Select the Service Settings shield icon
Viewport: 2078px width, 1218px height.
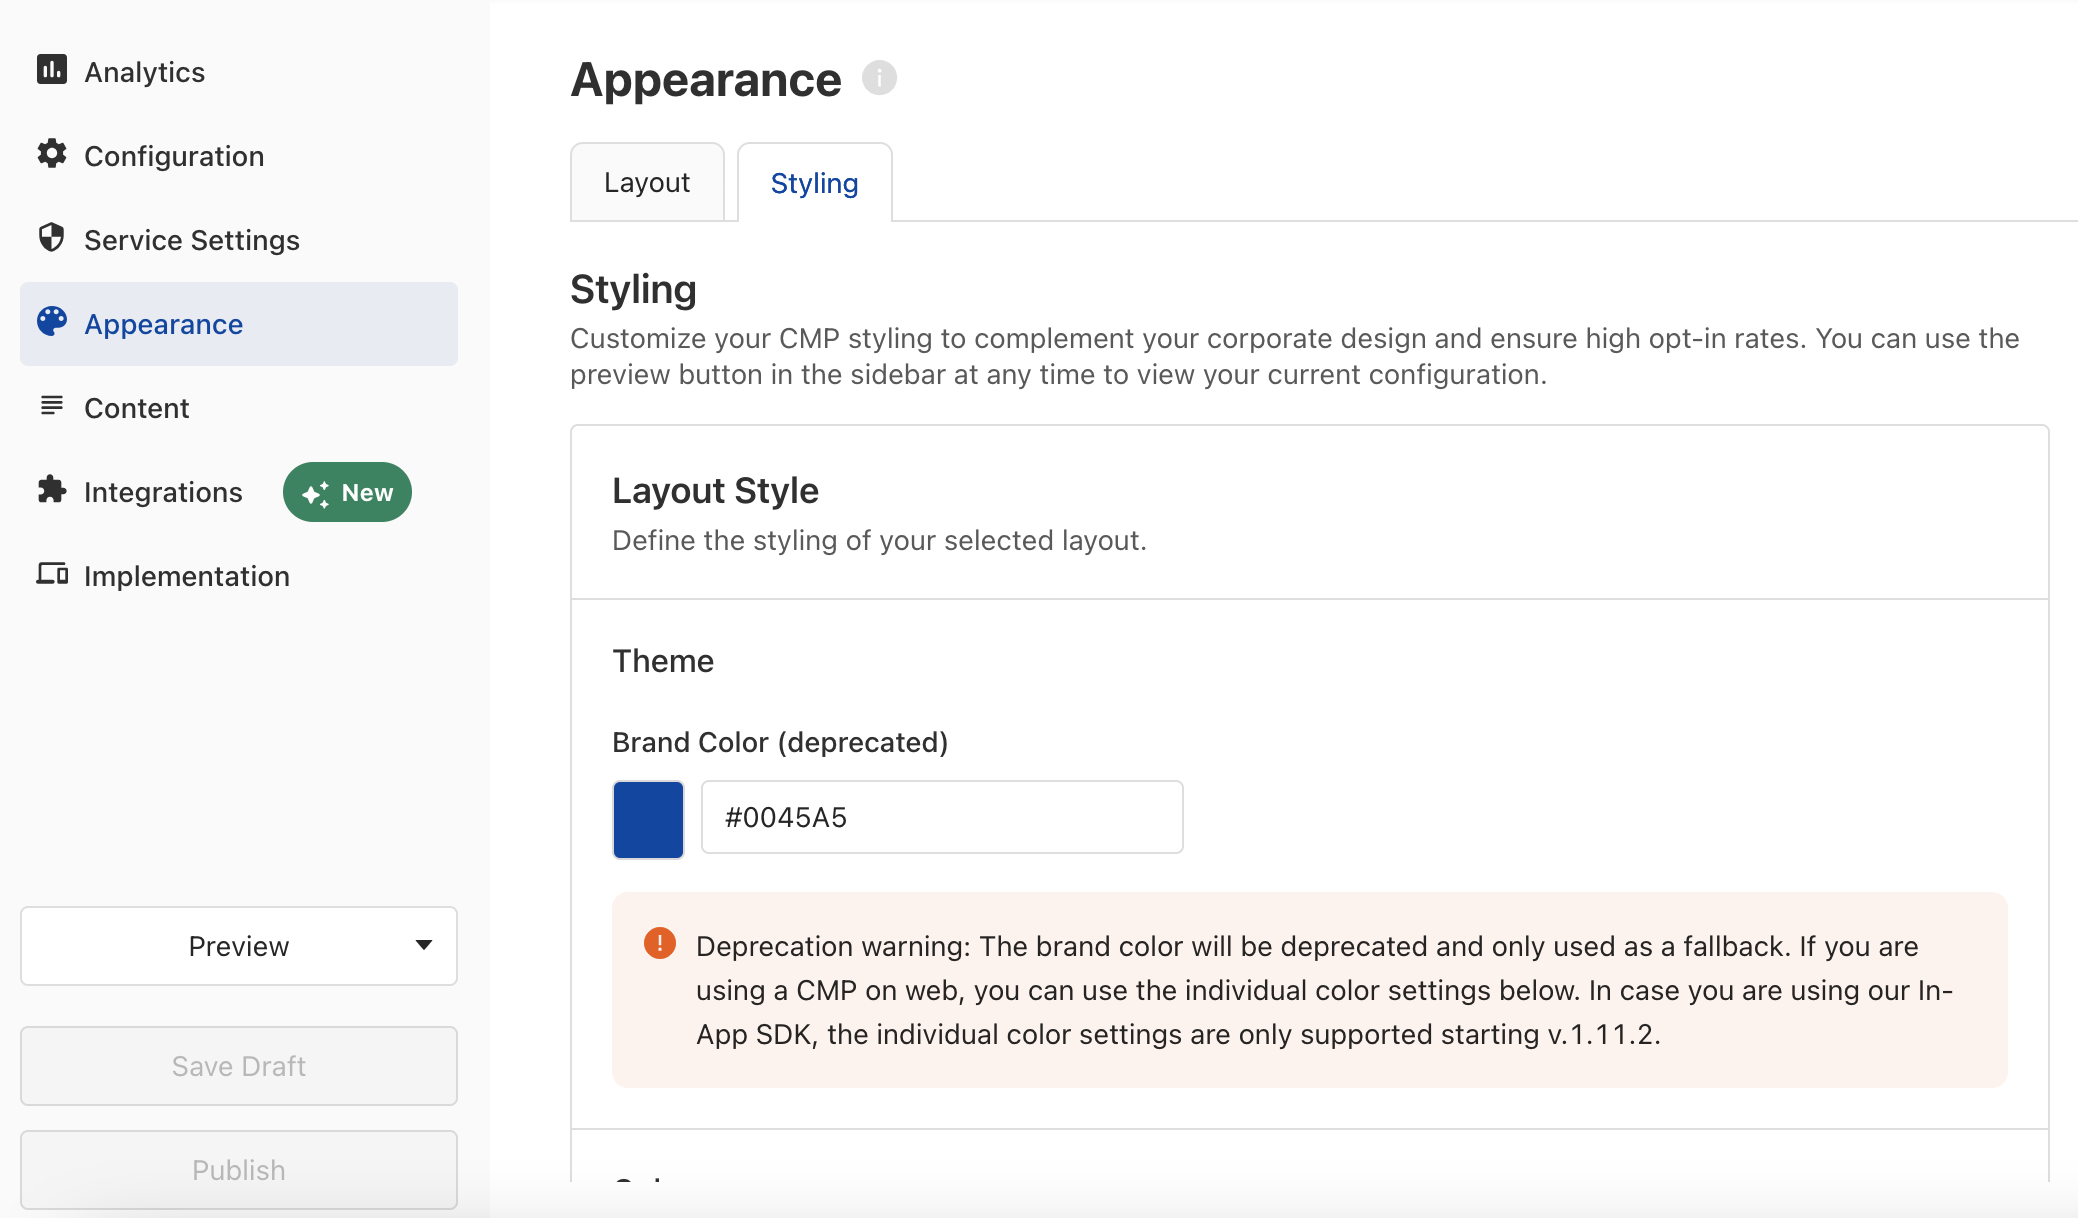(52, 239)
